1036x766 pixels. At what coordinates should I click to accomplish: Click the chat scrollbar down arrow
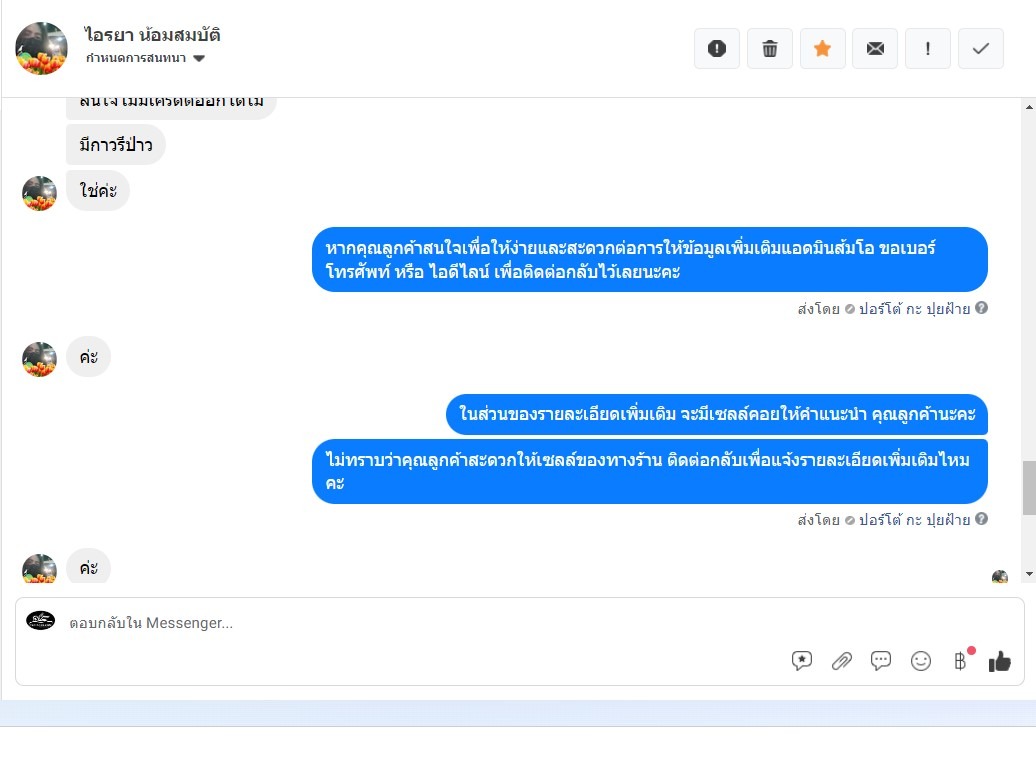tap(1029, 574)
